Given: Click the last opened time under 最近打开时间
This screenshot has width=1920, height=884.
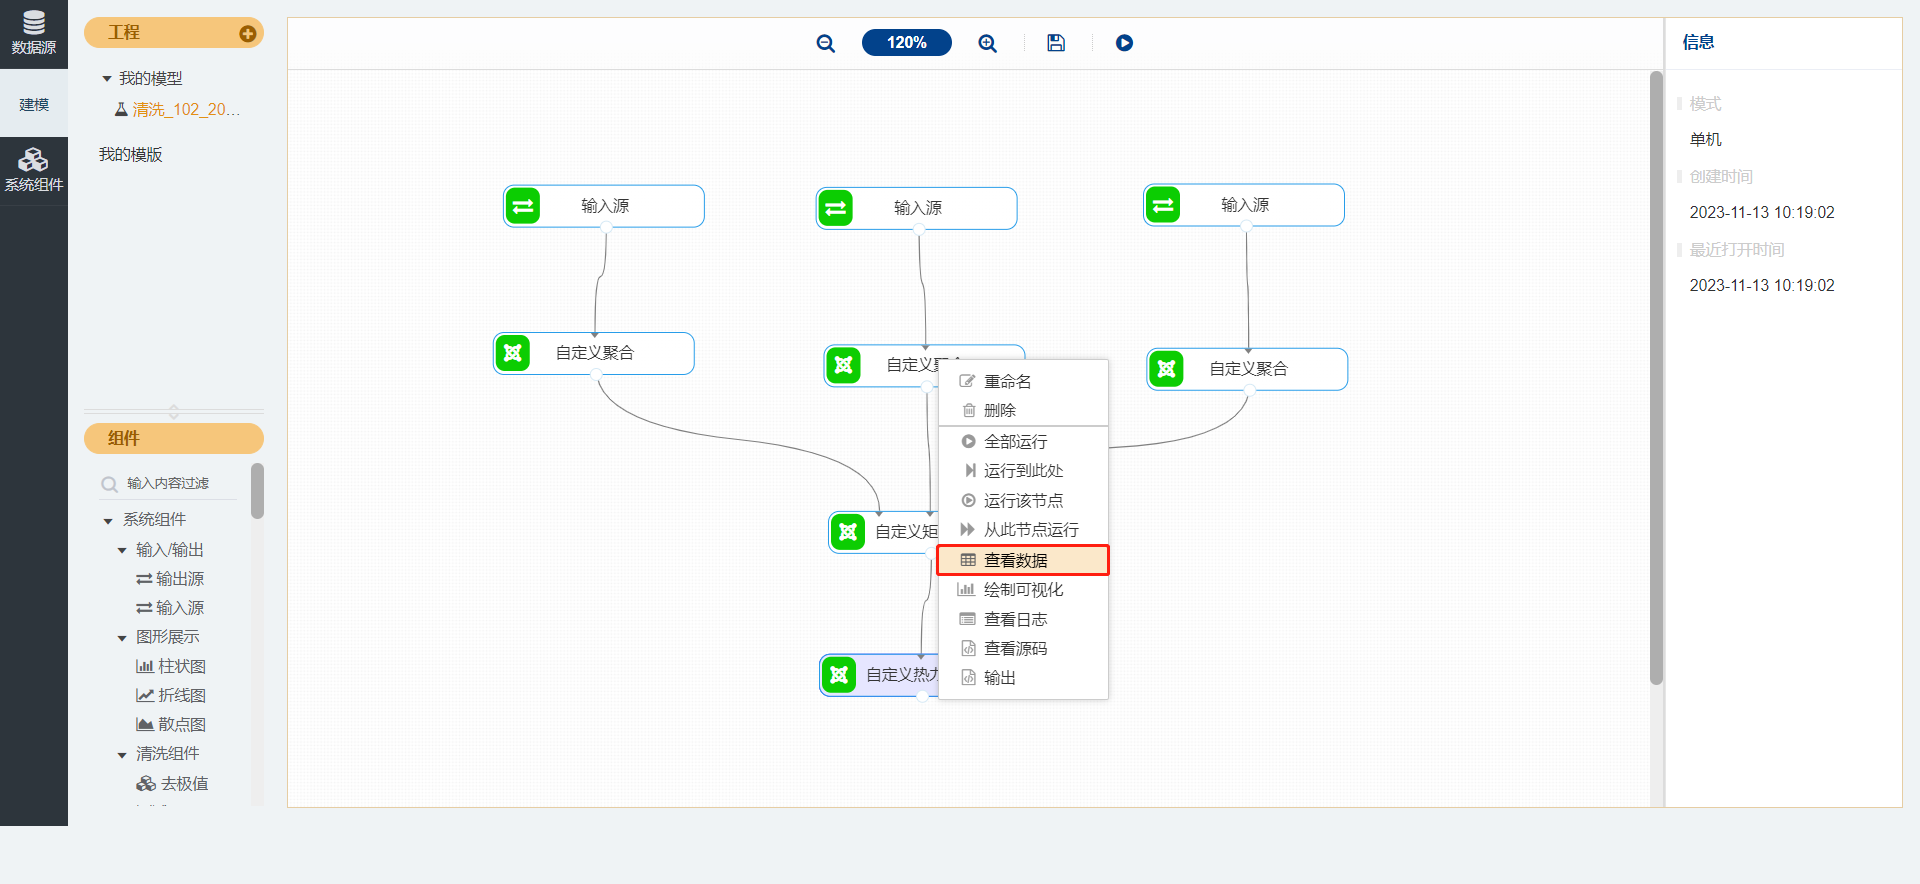Looking at the screenshot, I should 1762,286.
